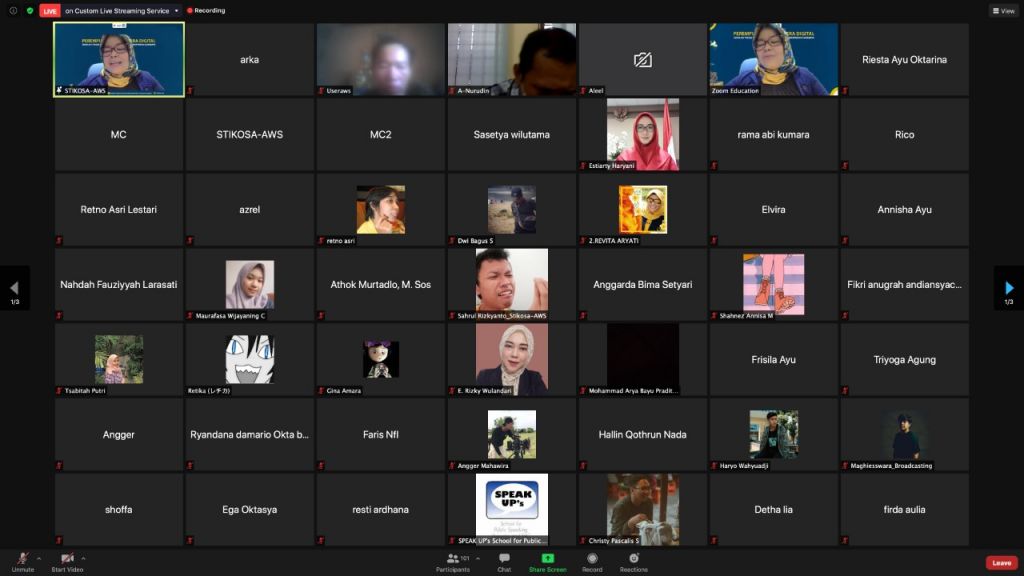Select the SPEAK UP's School participant tile
The width and height of the screenshot is (1024, 576).
click(511, 509)
